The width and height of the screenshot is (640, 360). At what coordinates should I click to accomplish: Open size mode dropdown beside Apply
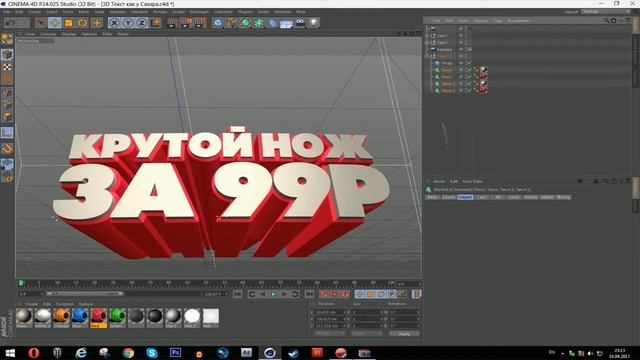pyautogui.click(x=367, y=333)
